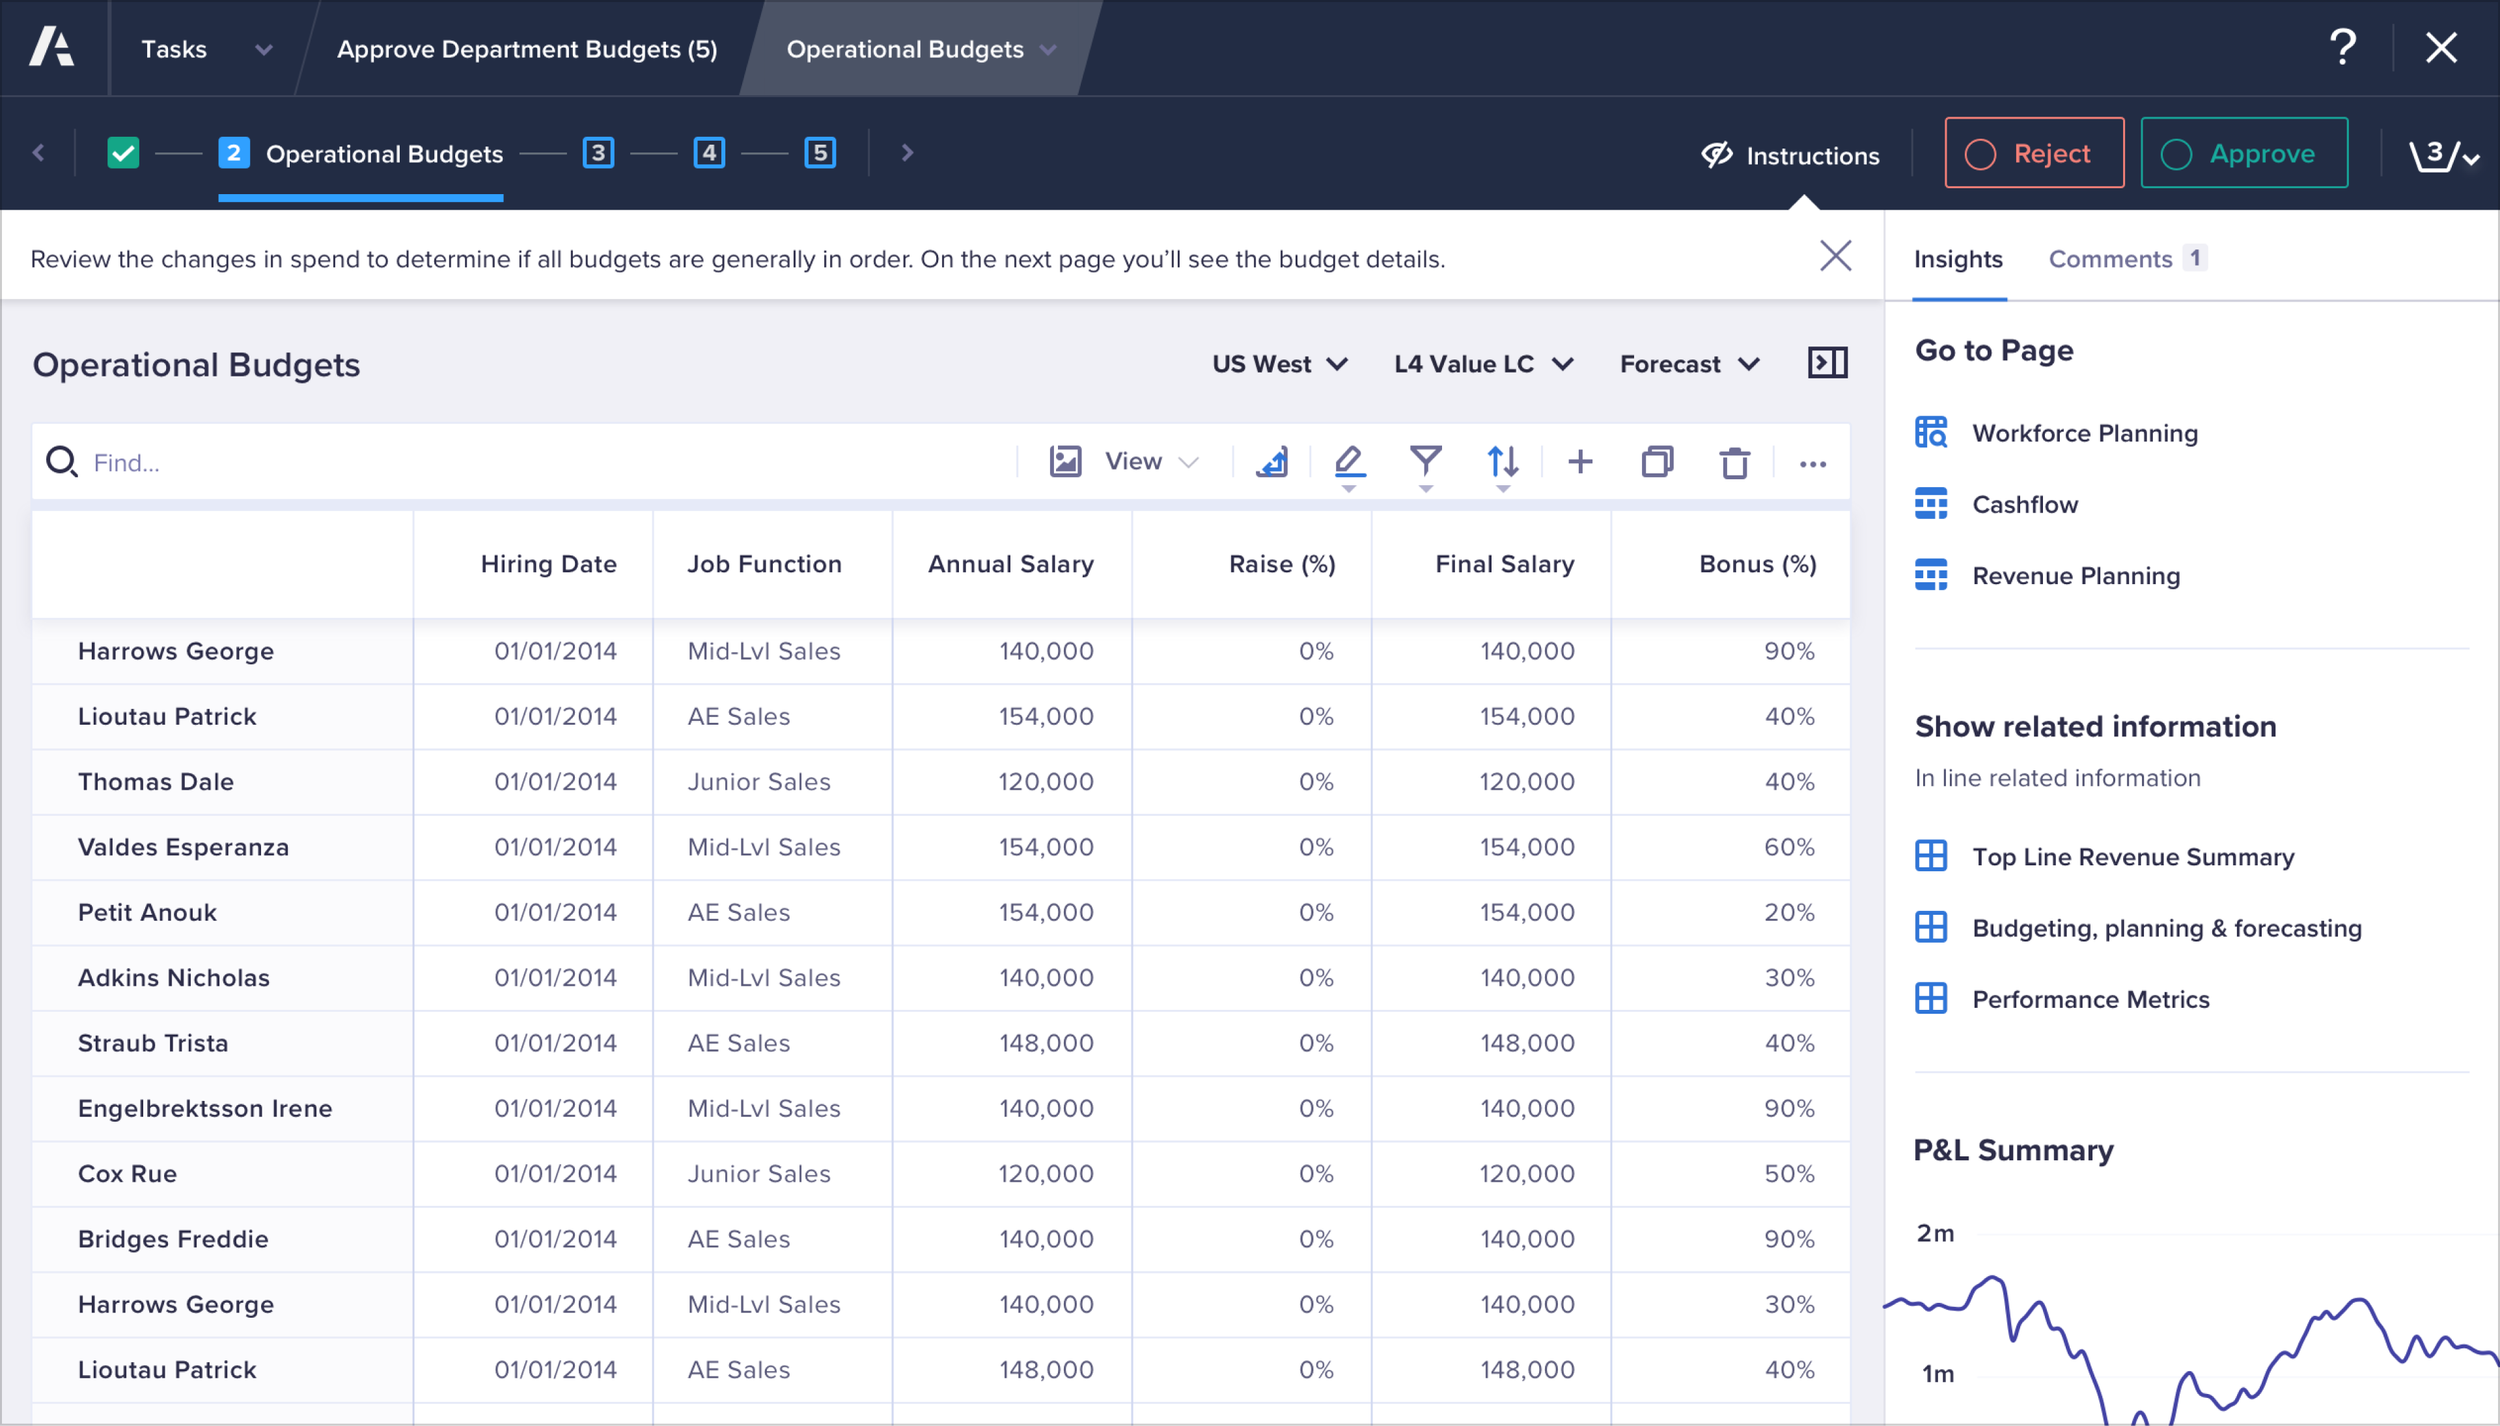2500x1426 pixels.
Task: Click the trash delete icon
Action: pyautogui.click(x=1734, y=463)
